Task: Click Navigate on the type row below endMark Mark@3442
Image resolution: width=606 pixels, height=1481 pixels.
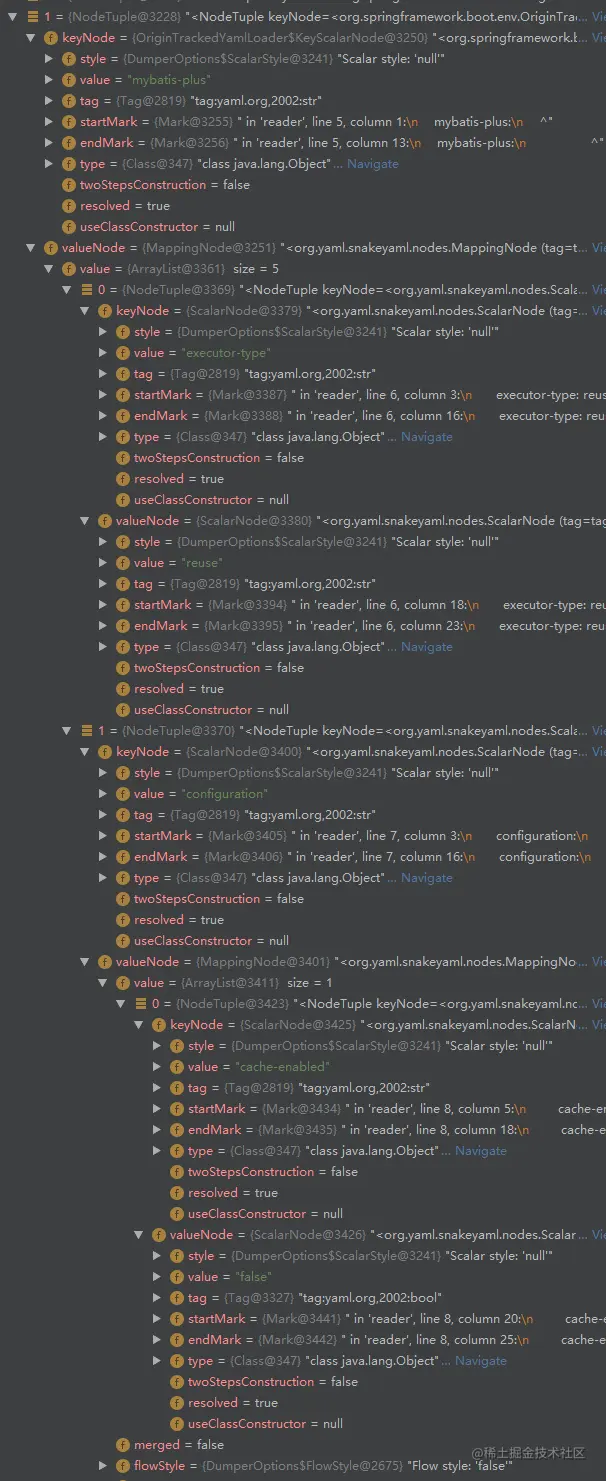Action: click(481, 1361)
